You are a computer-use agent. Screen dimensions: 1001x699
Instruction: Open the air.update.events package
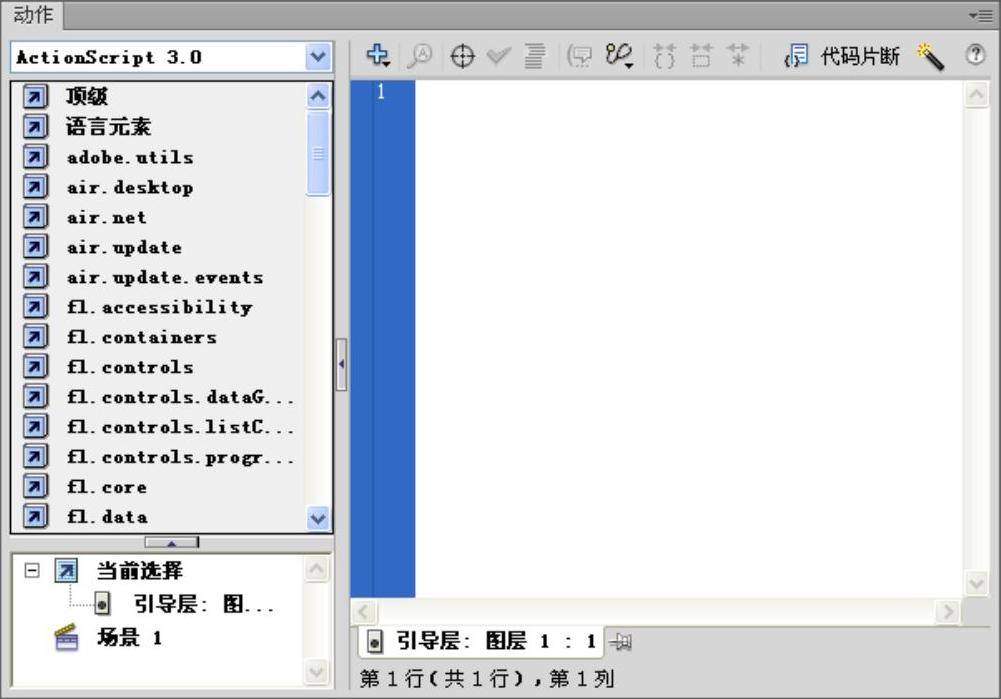tap(165, 276)
